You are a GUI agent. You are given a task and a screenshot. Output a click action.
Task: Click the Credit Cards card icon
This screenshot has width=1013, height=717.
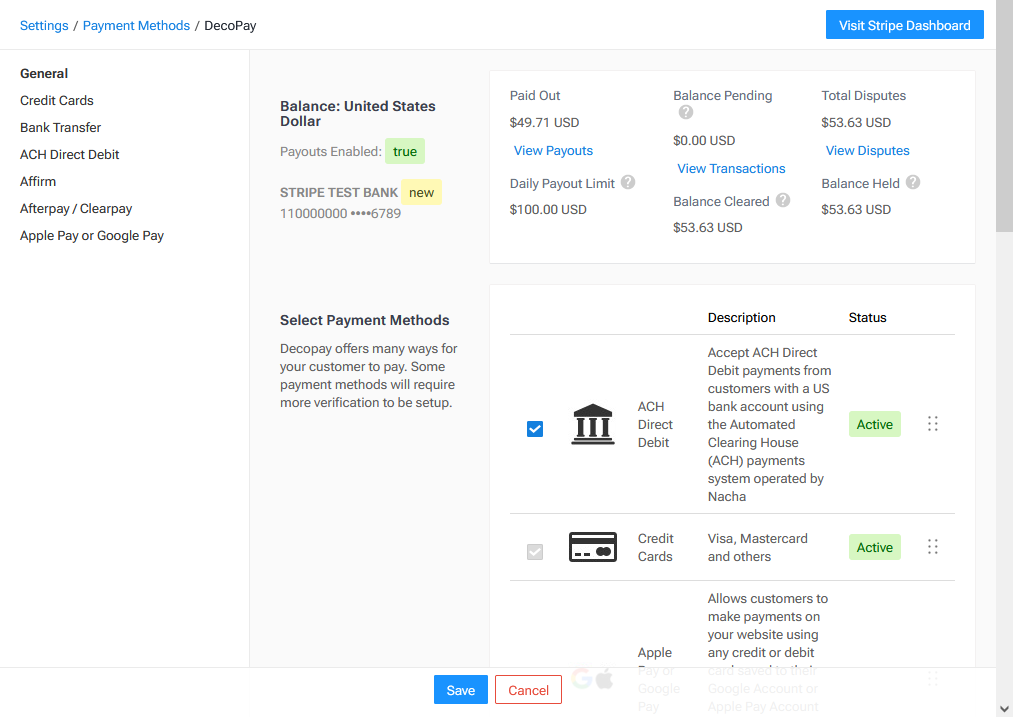593,547
